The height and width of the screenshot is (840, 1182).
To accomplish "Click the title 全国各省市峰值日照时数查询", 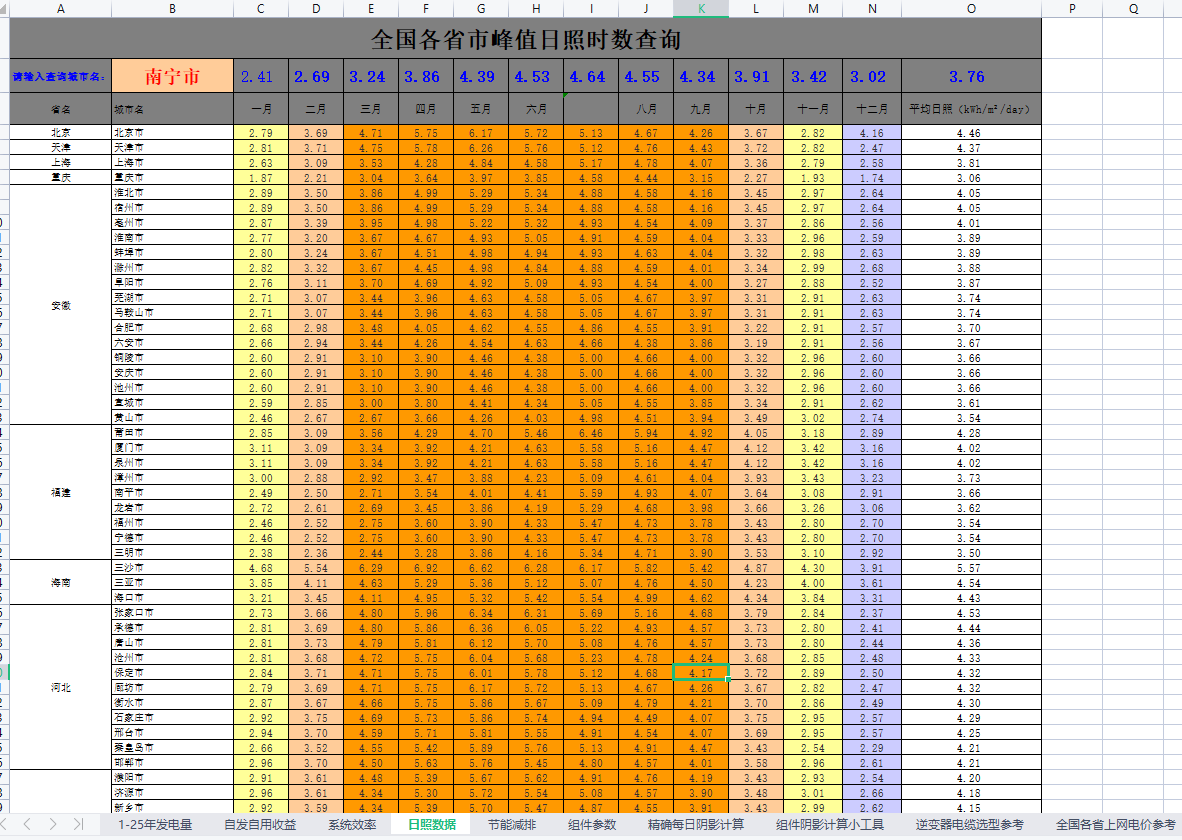I will pos(525,39).
